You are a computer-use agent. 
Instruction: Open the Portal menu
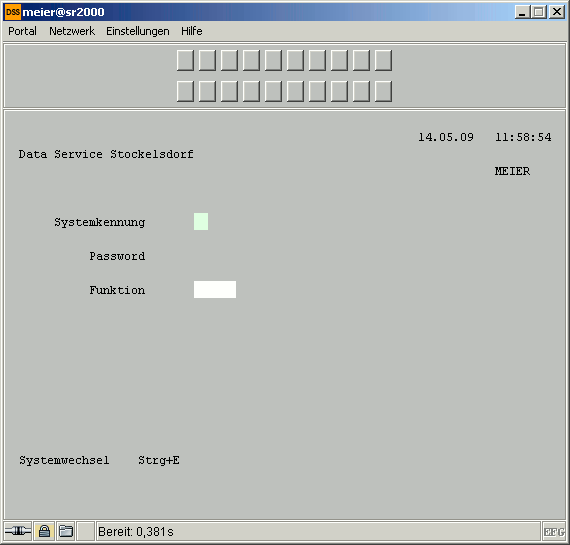[22, 31]
